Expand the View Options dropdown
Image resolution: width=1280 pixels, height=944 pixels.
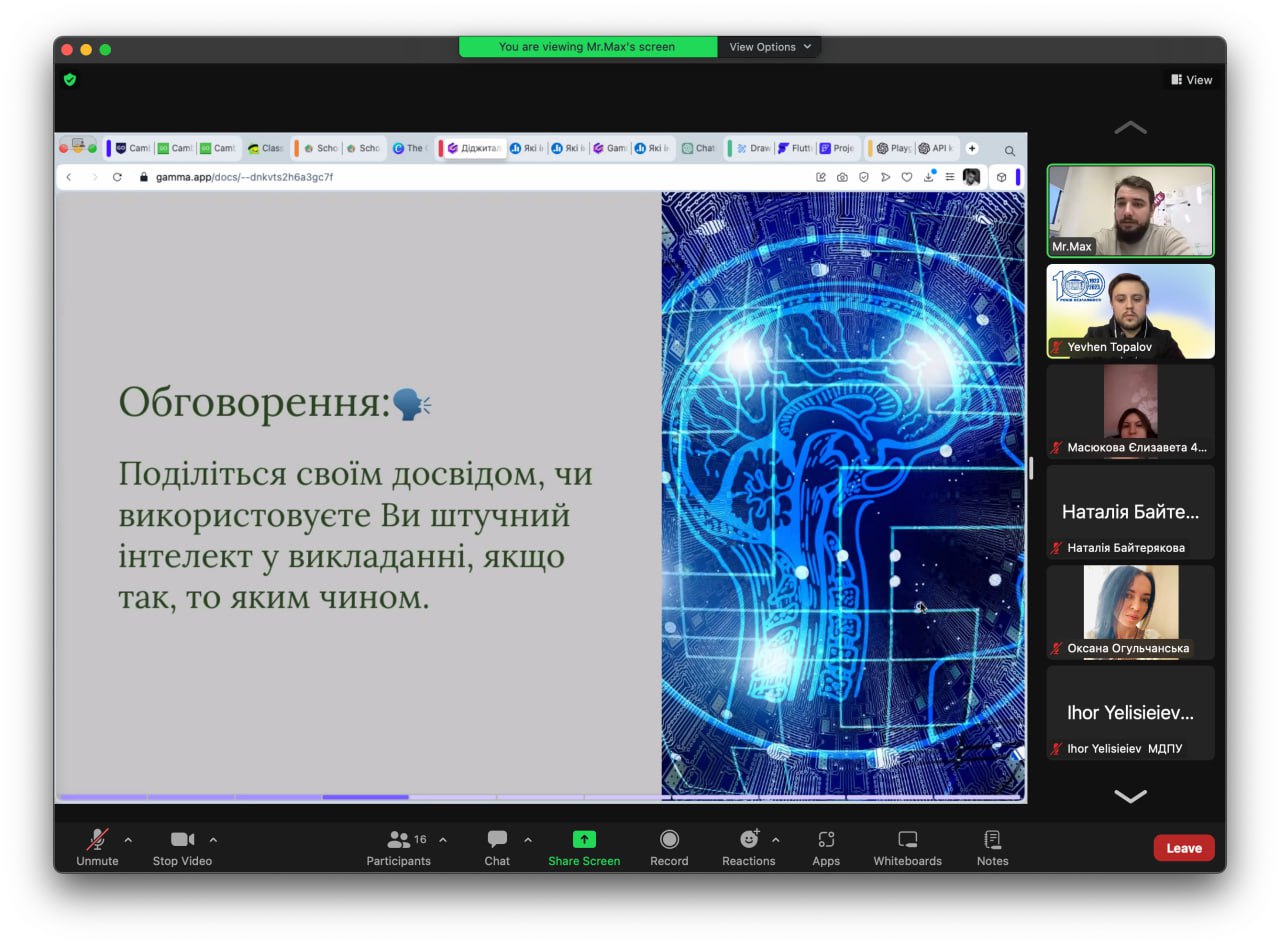(769, 47)
